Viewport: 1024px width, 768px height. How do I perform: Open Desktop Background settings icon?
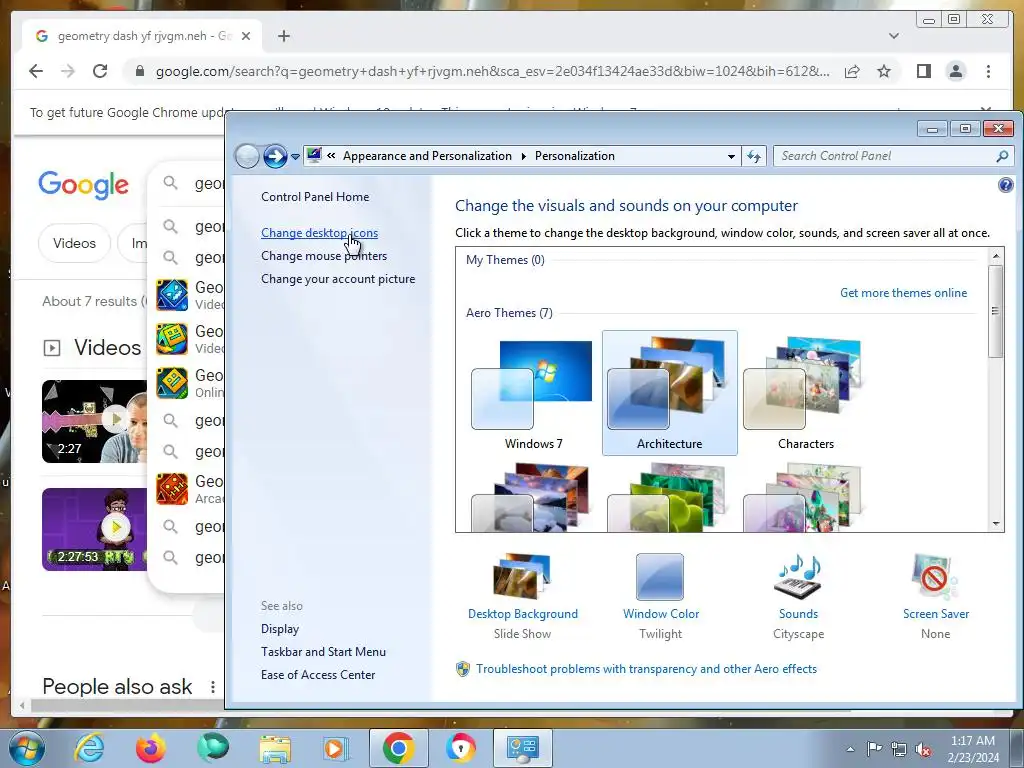522,576
